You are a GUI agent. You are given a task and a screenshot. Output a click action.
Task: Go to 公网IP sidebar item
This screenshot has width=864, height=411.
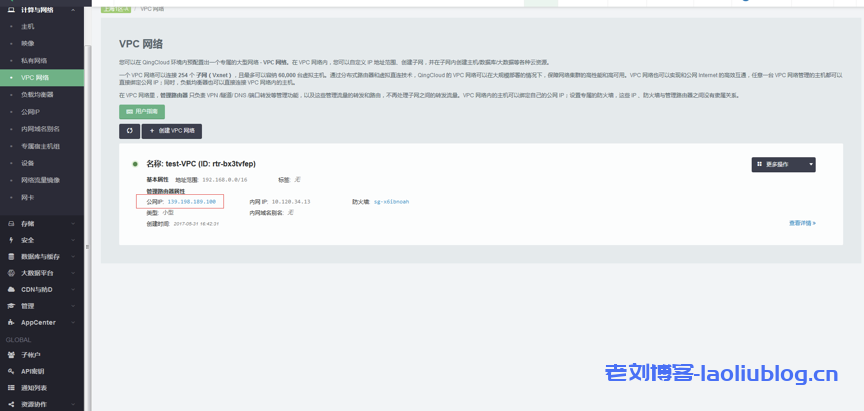point(31,111)
